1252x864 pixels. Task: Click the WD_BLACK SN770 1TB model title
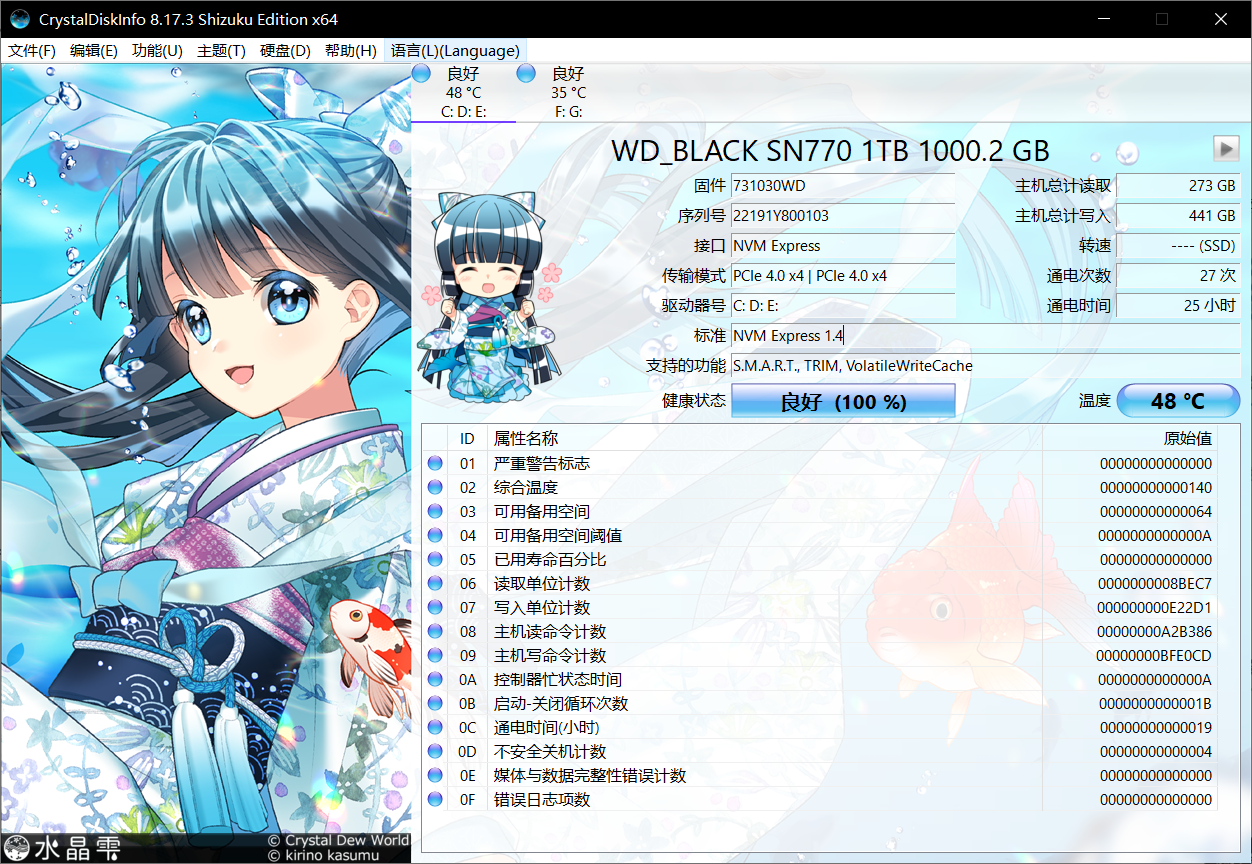[x=830, y=150]
